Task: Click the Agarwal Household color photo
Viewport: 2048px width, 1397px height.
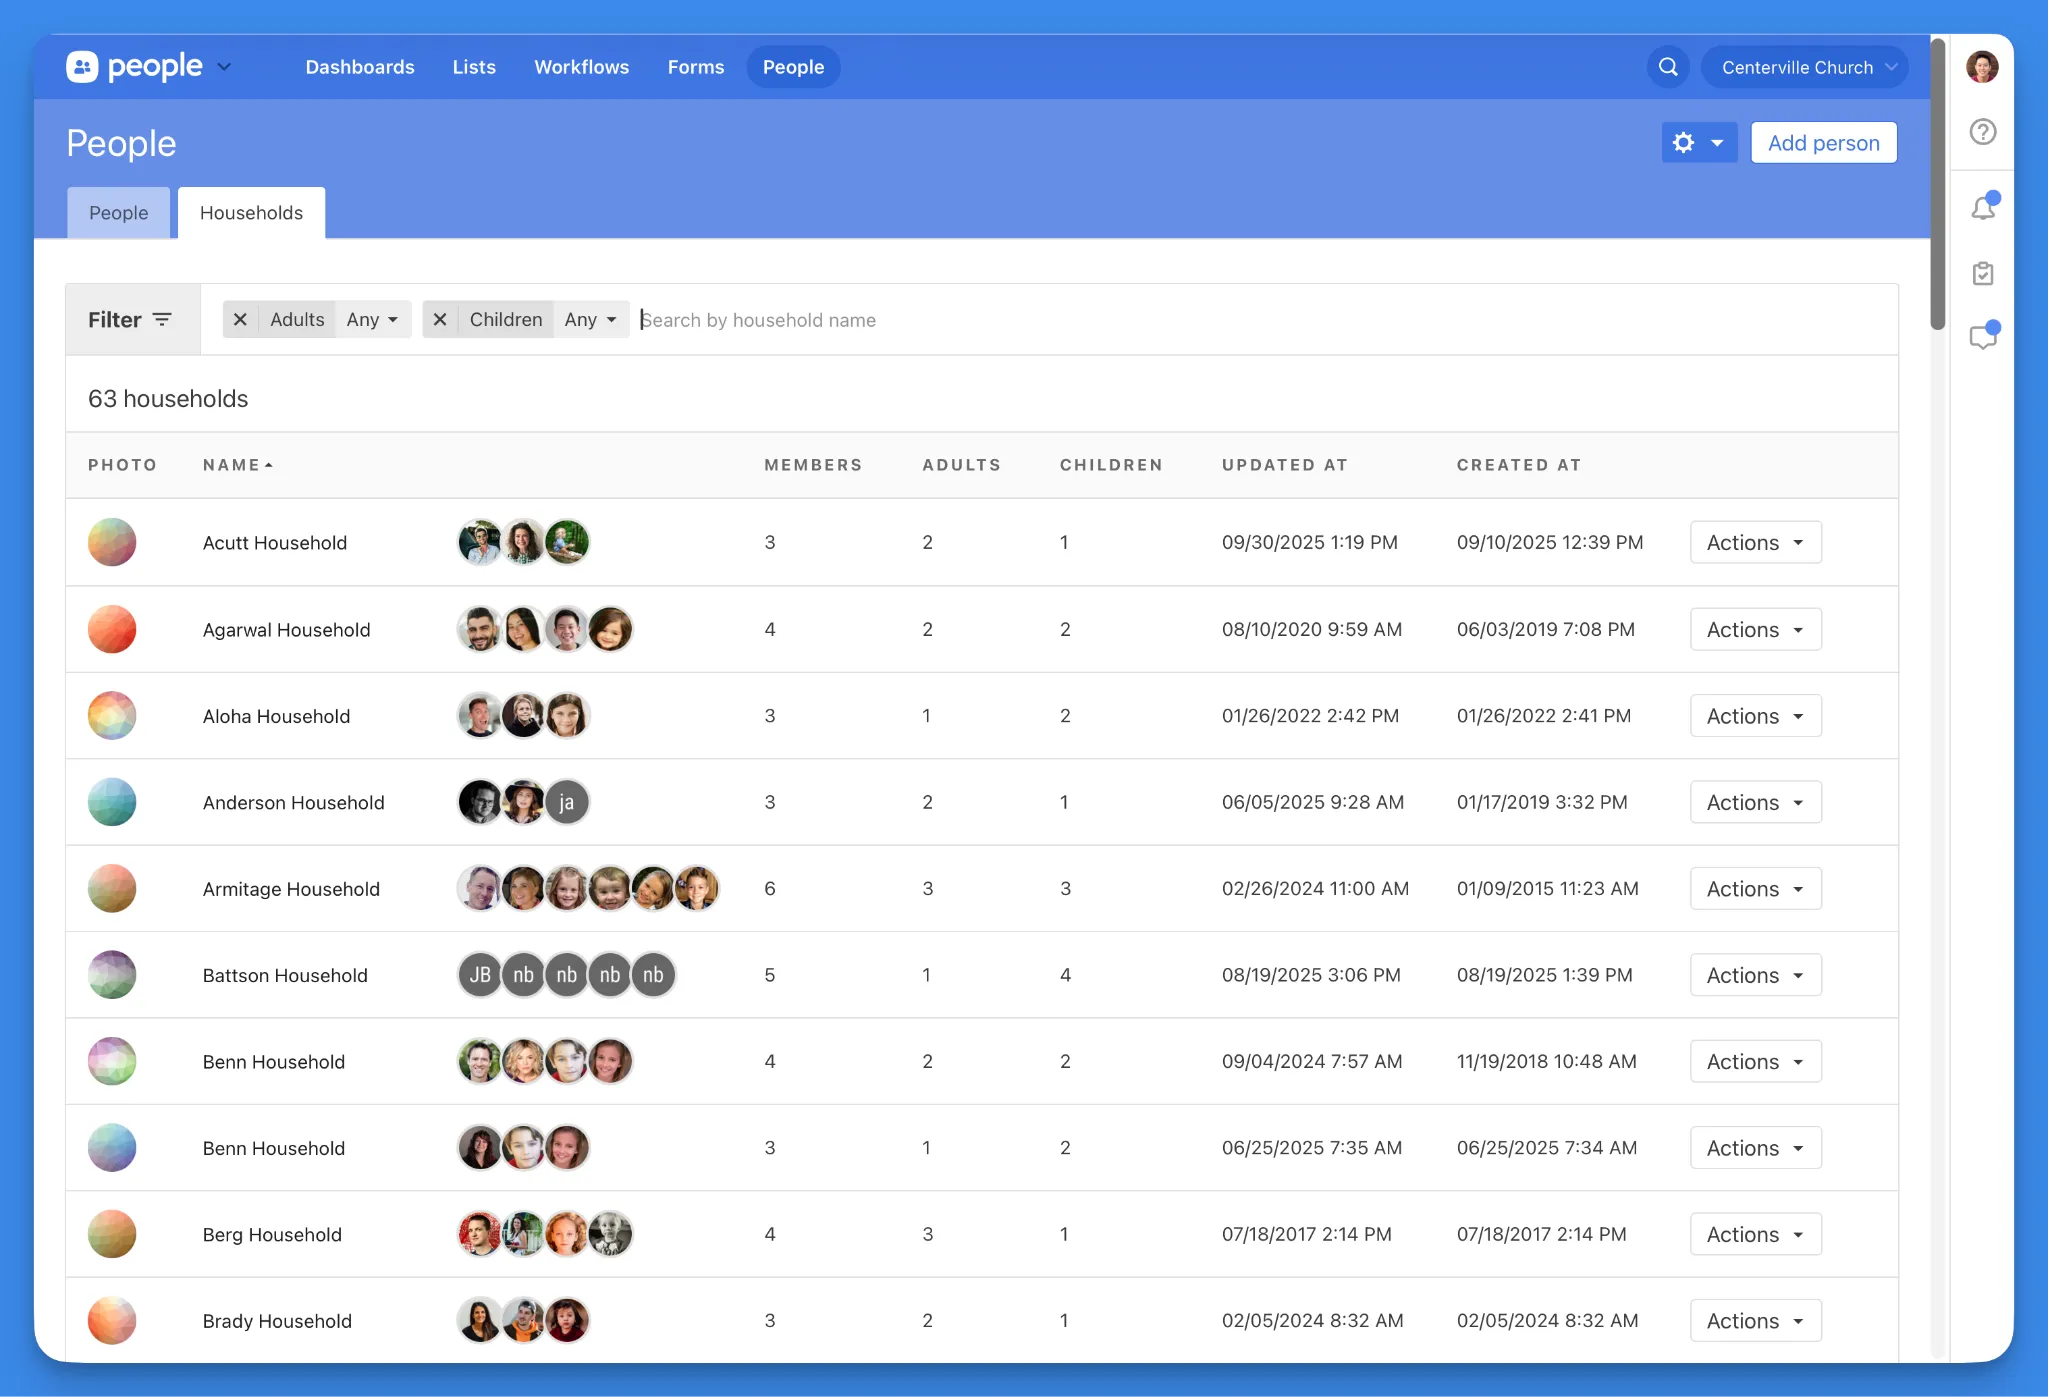Action: click(x=112, y=629)
